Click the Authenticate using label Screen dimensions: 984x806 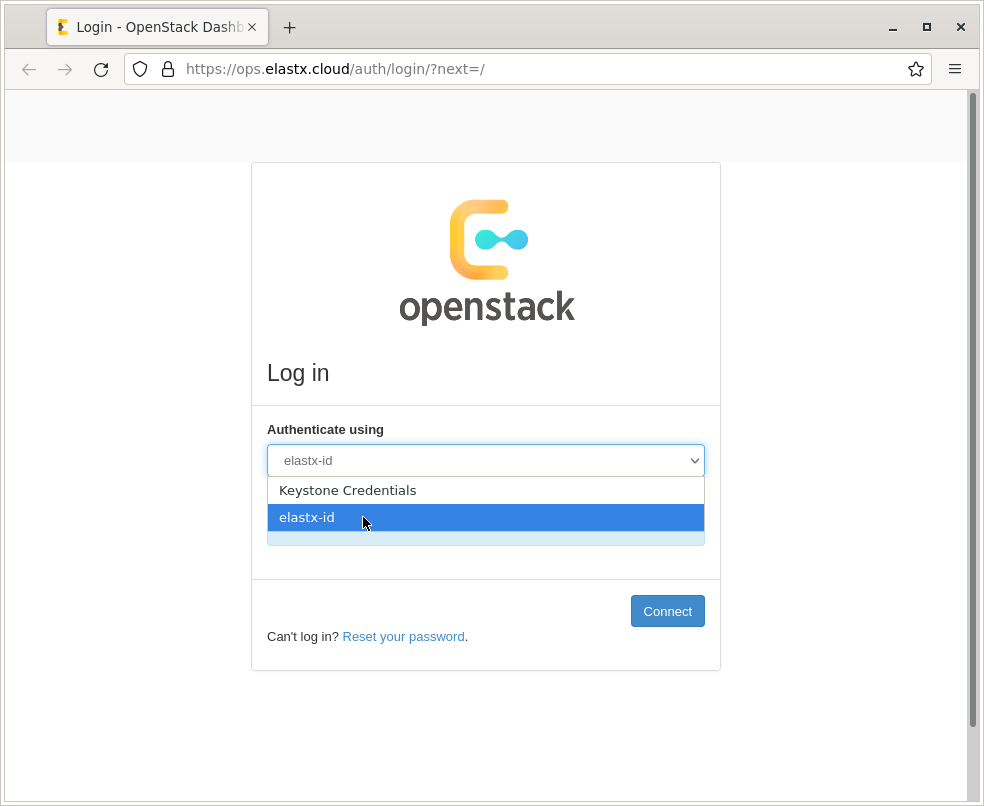(x=325, y=429)
